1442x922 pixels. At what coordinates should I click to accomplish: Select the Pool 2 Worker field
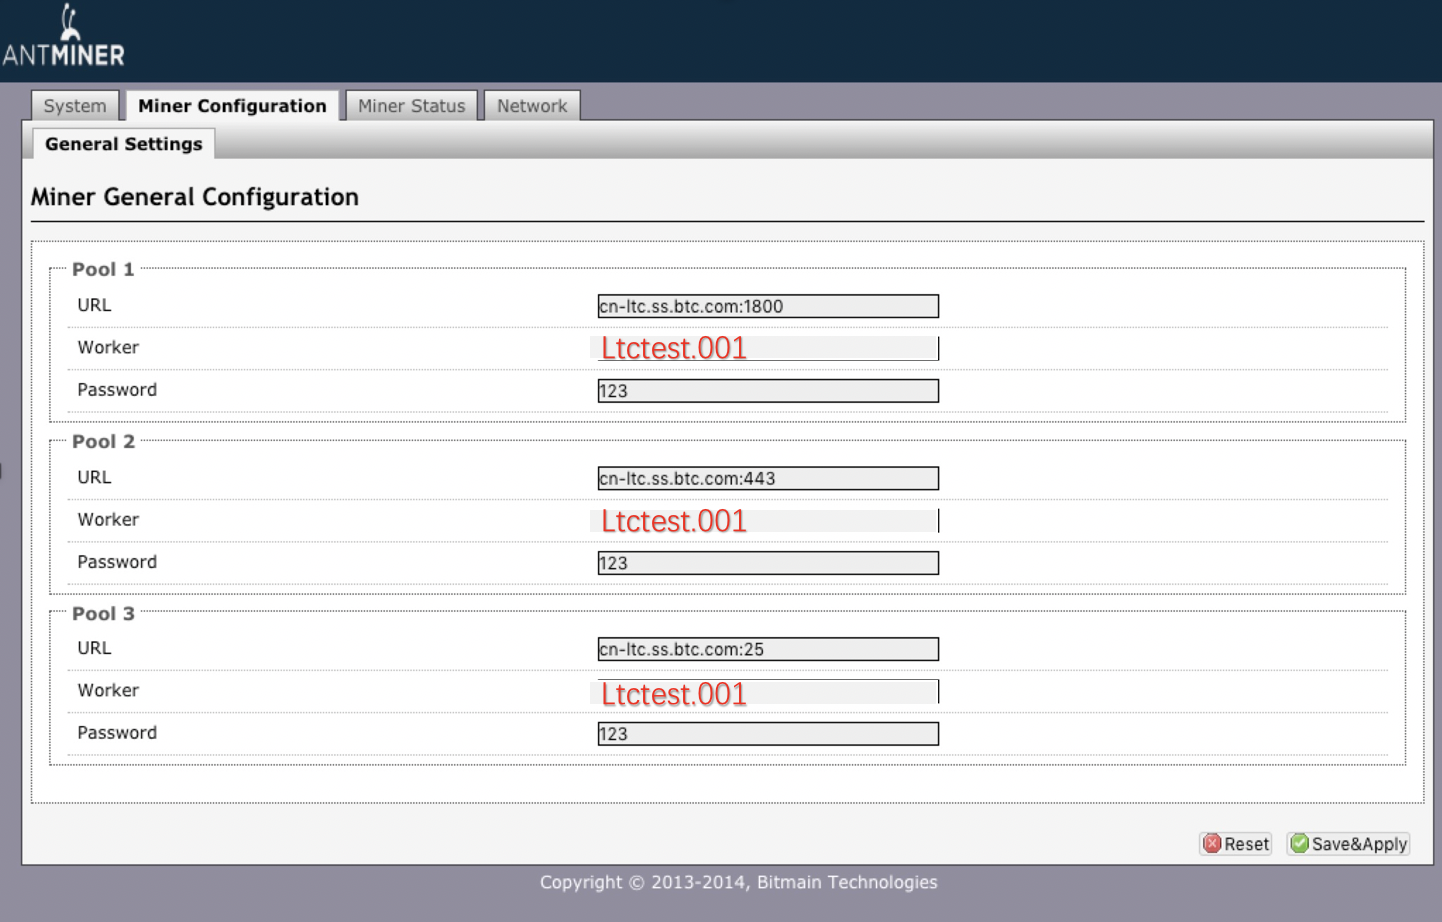[x=767, y=520]
